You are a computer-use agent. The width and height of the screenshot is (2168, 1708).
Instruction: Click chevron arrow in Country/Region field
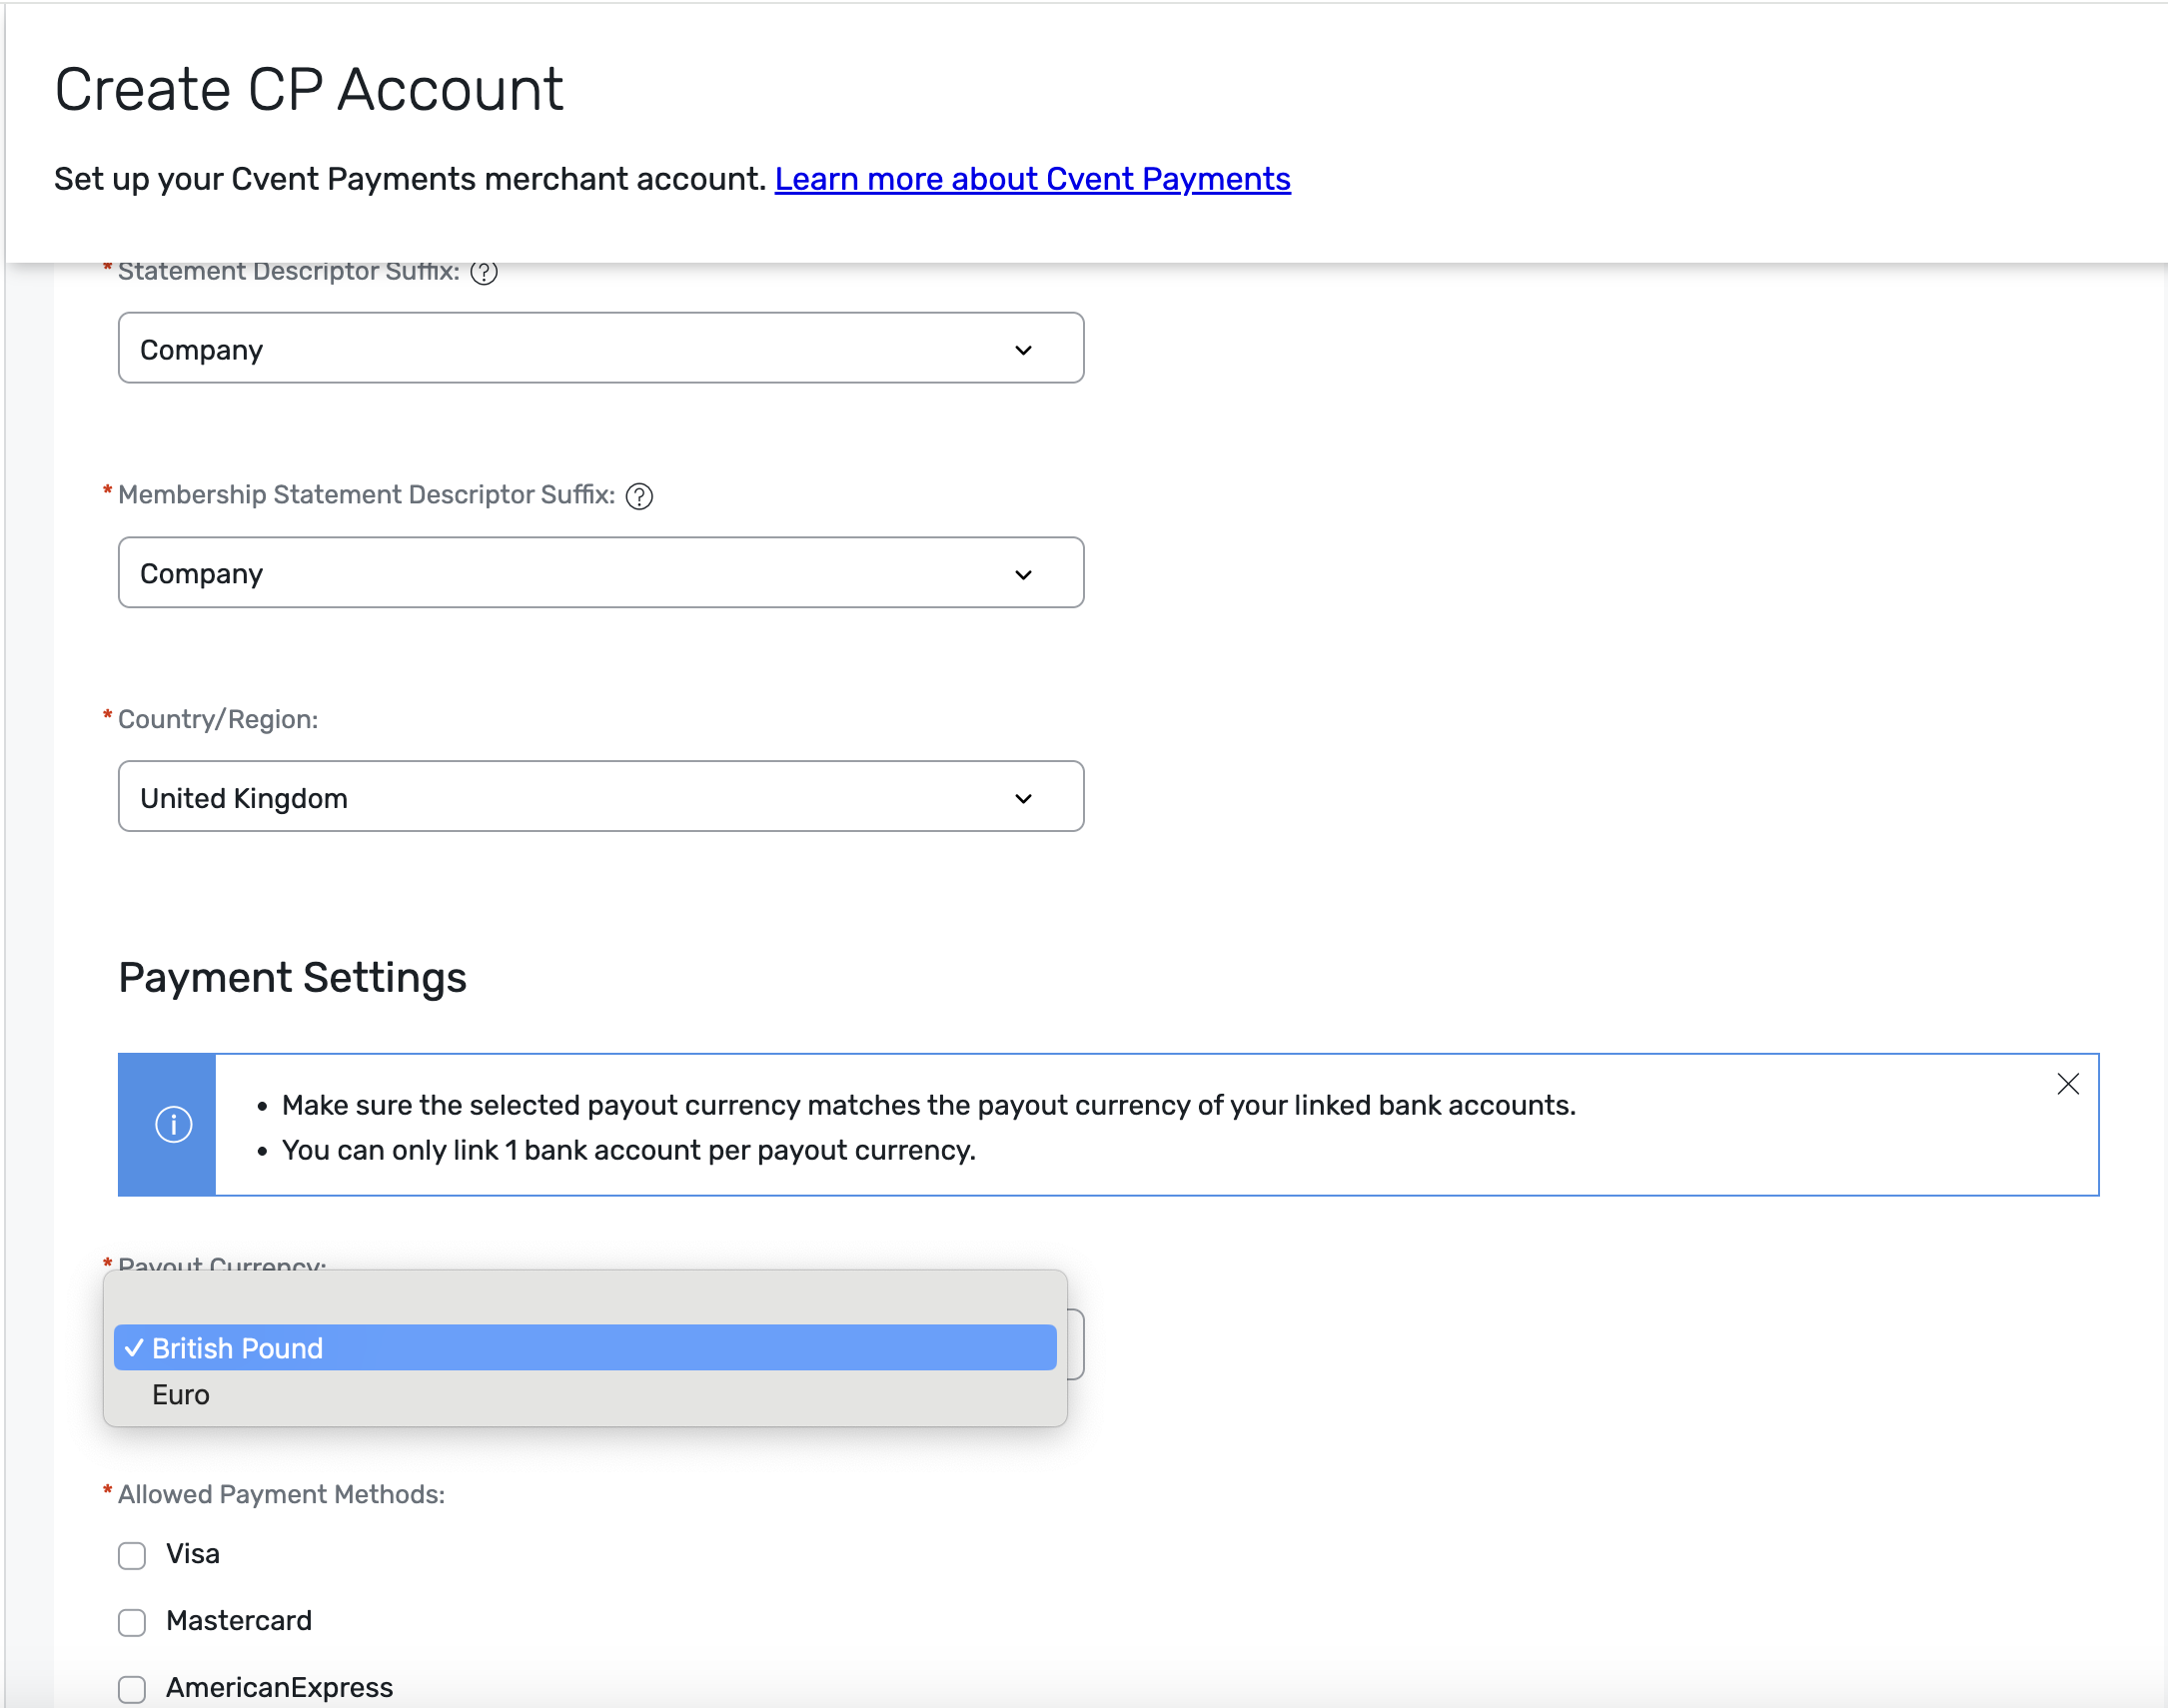coord(1023,798)
